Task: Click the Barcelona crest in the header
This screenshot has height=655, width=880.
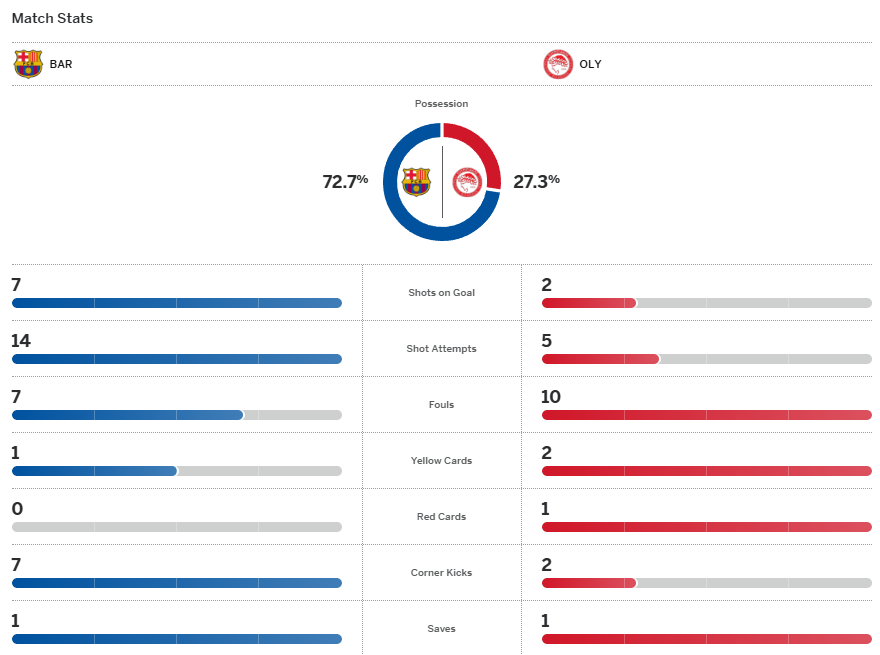Action: tap(28, 64)
